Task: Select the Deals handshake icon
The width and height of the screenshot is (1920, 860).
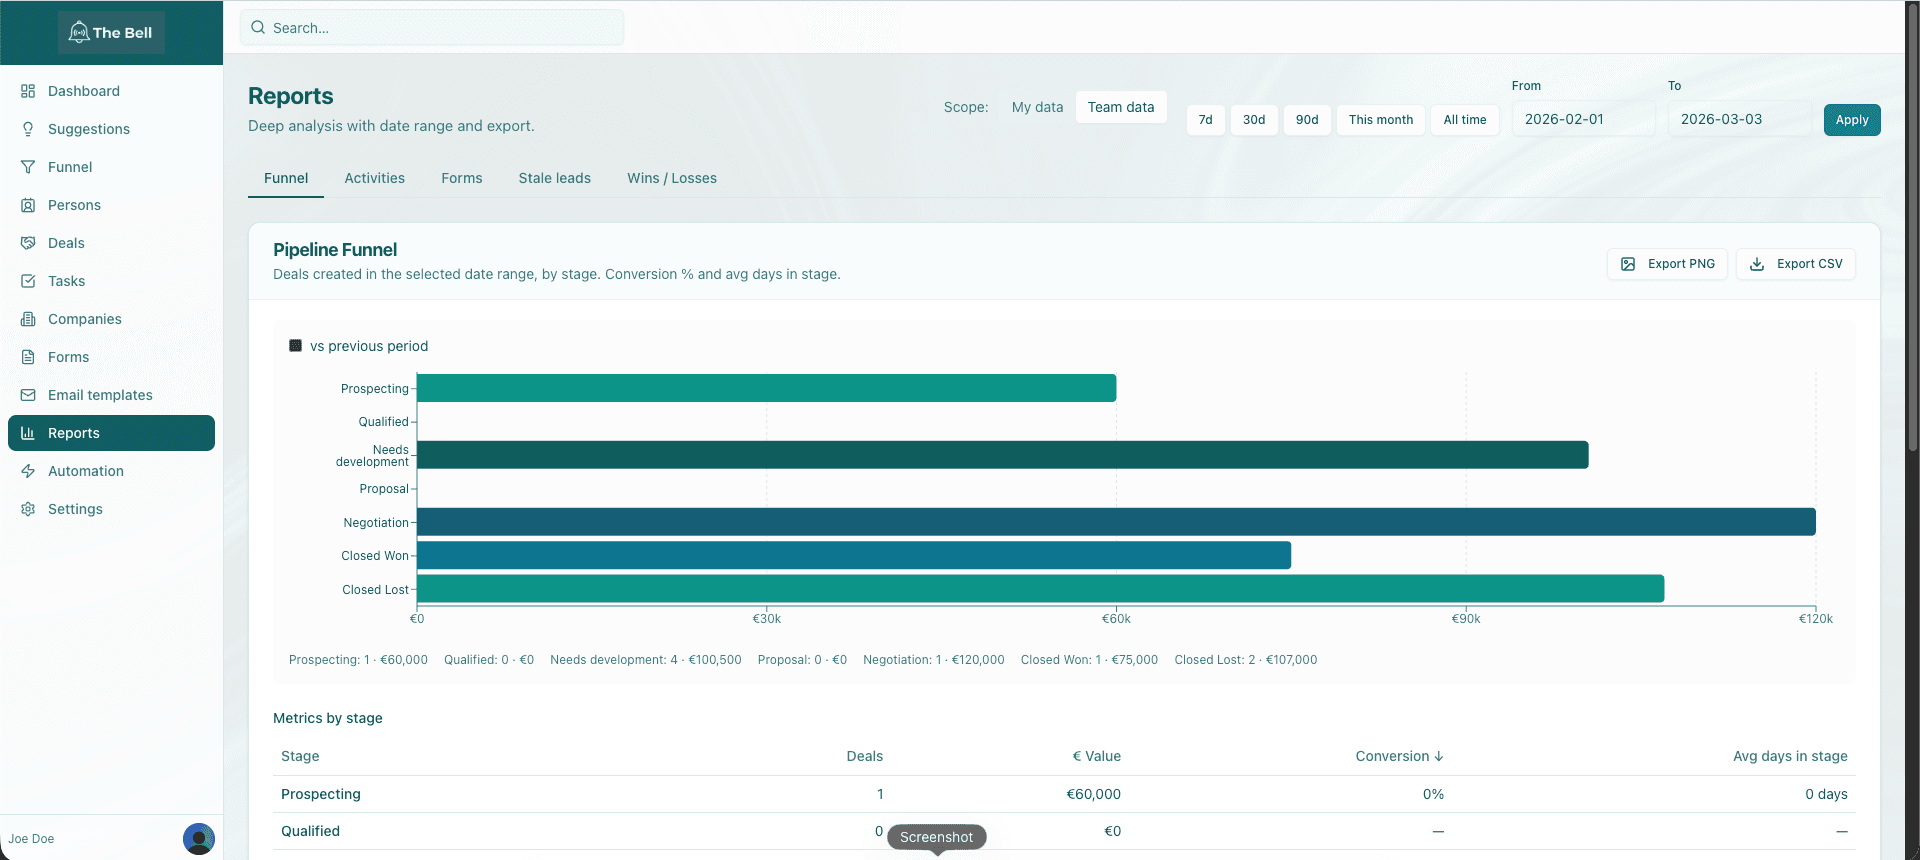Action: [28, 243]
